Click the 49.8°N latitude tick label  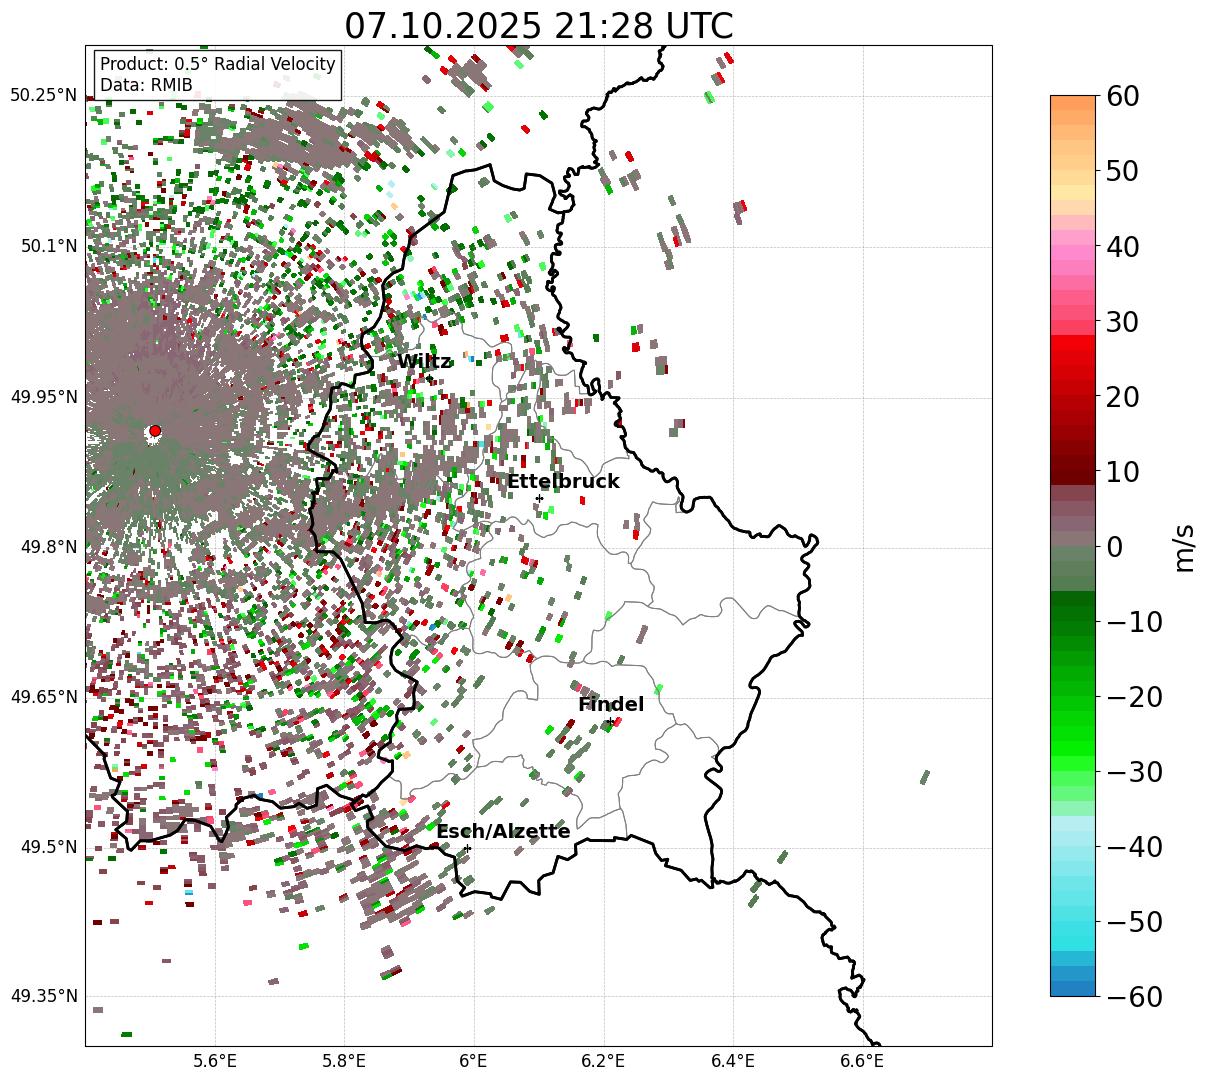48,547
